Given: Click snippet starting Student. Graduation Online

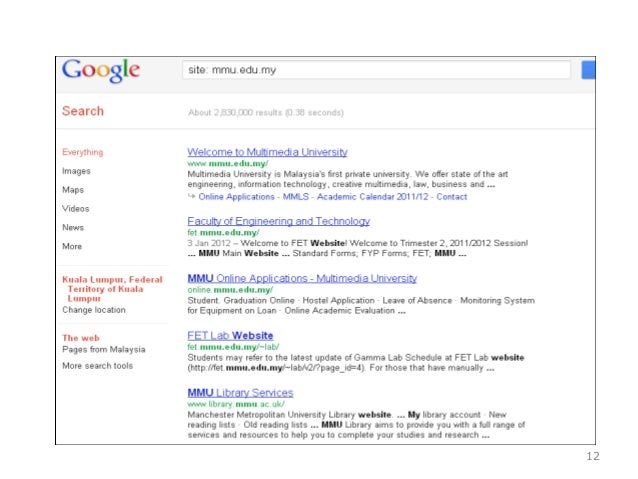Looking at the screenshot, I should coord(361,305).
